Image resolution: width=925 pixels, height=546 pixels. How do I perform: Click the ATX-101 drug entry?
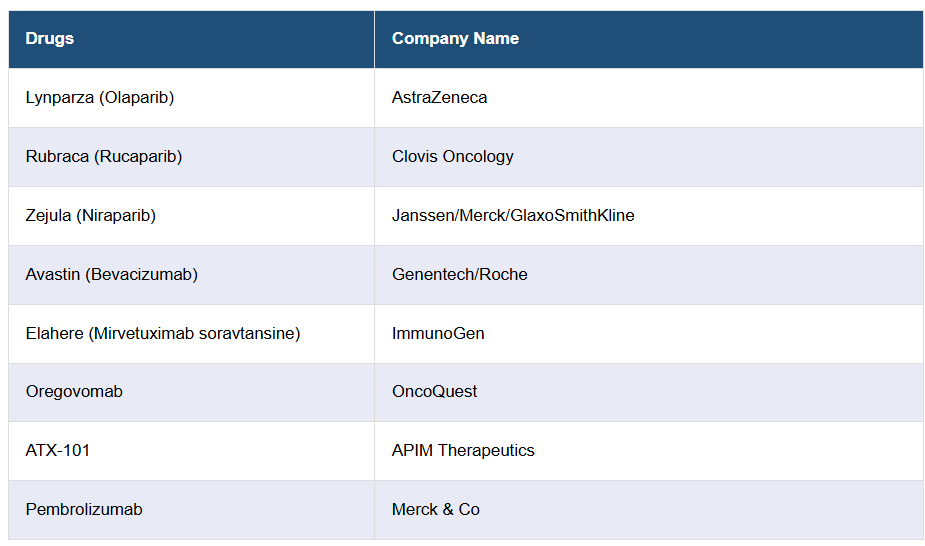point(58,451)
